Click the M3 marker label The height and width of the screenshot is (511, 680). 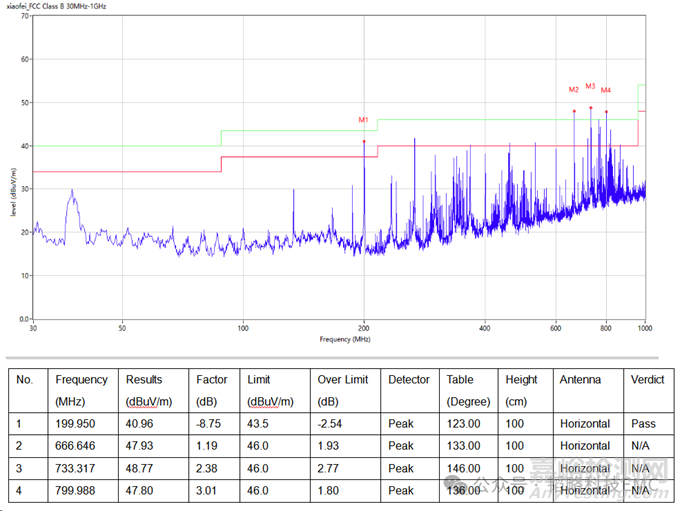[590, 86]
